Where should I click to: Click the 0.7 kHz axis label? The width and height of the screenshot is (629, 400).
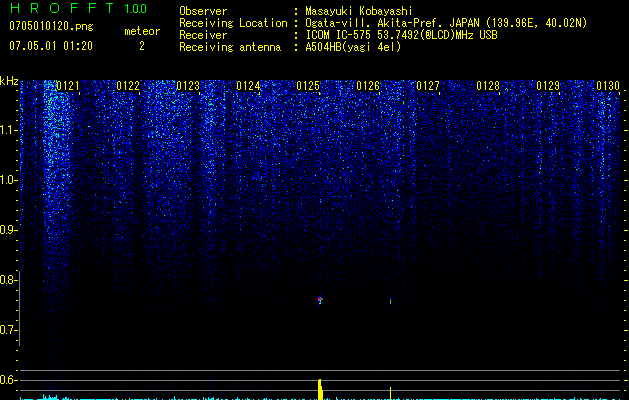[x=7, y=330]
